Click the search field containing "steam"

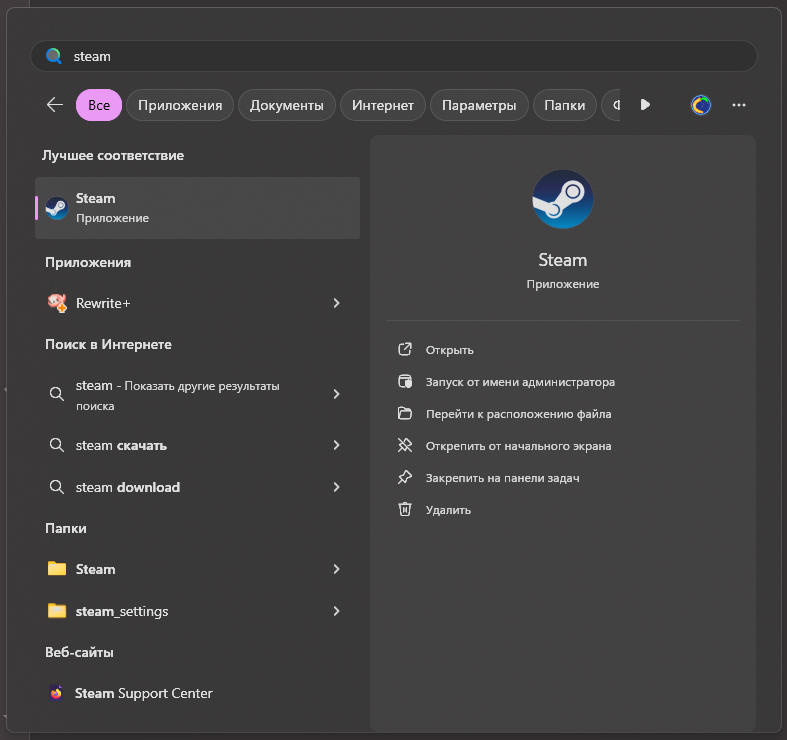click(x=394, y=56)
